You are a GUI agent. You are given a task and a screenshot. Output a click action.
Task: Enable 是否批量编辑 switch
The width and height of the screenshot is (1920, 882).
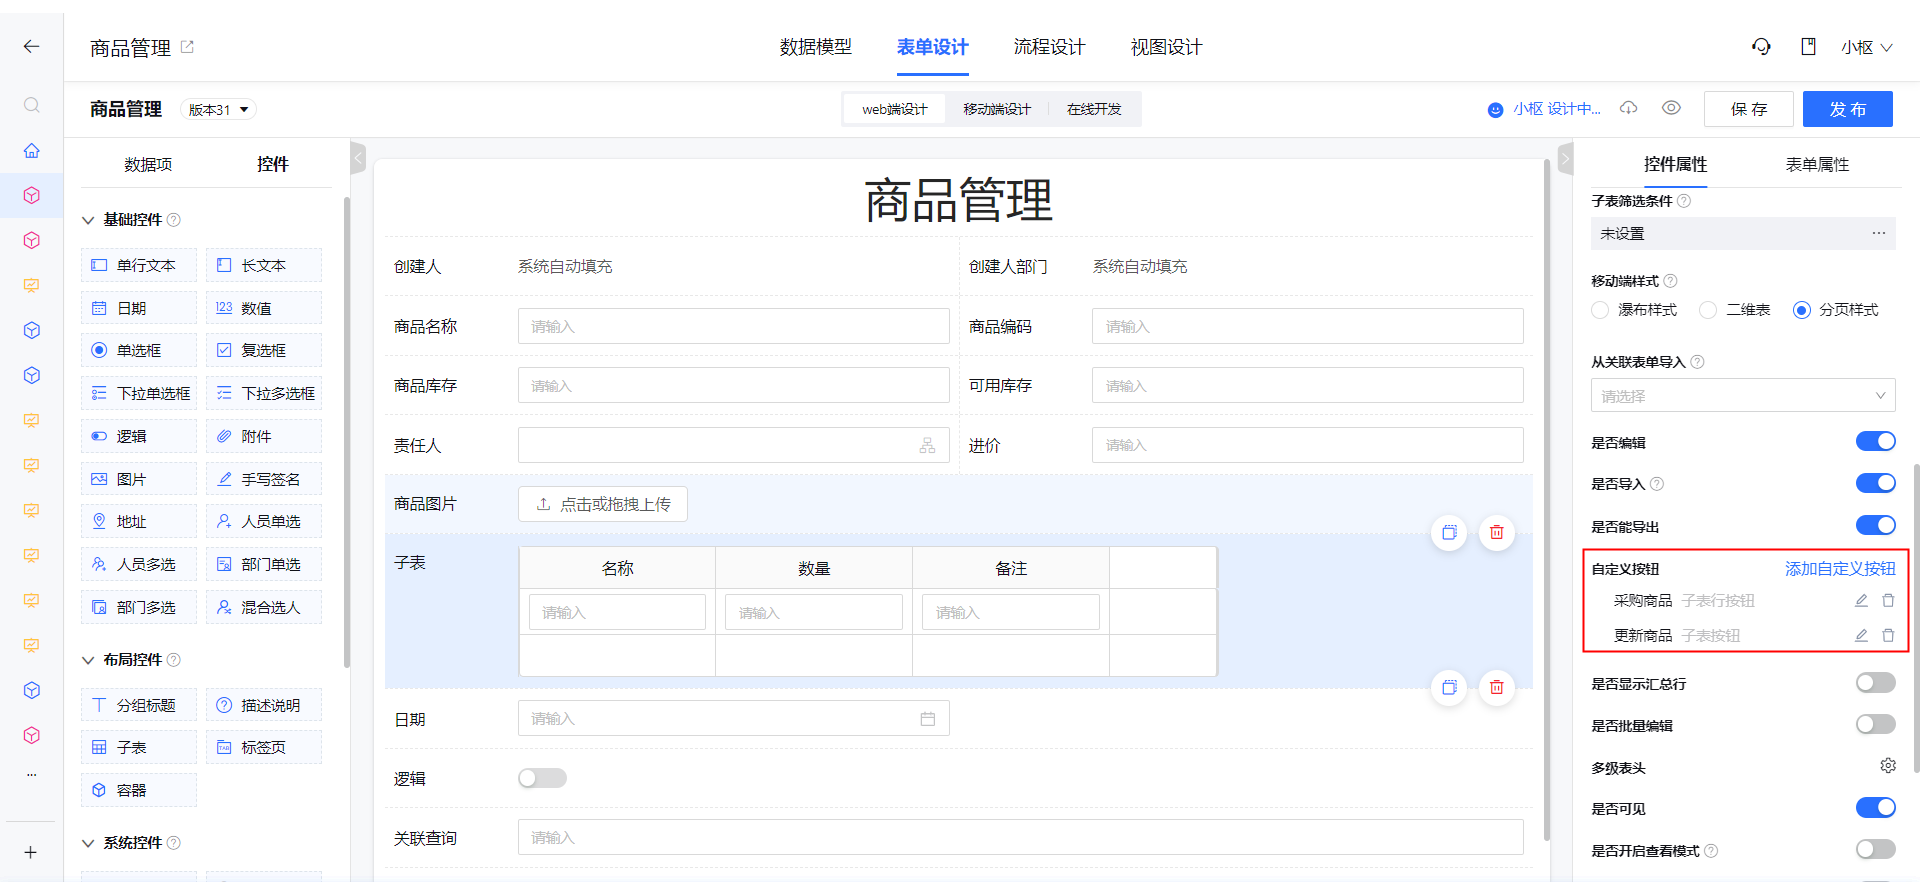pos(1875,724)
